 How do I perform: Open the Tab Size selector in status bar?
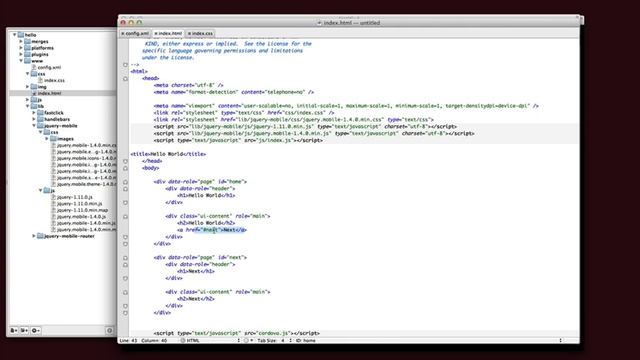coord(274,340)
